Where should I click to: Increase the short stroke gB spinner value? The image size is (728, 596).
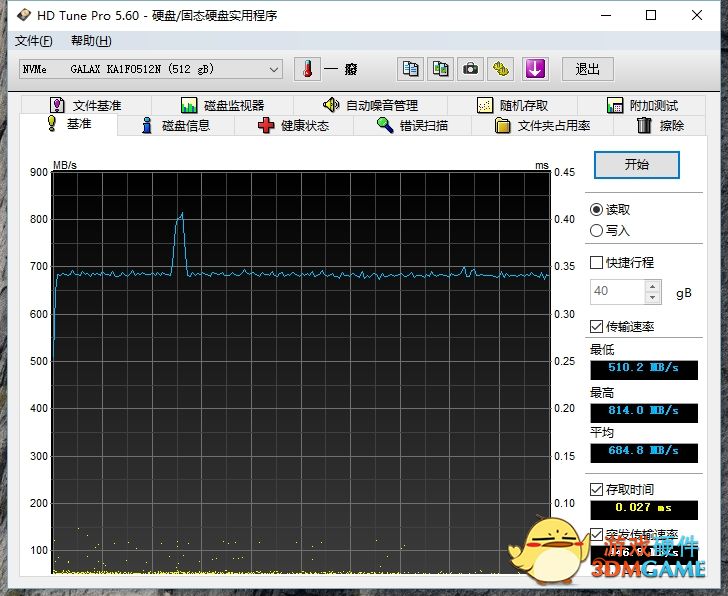[653, 286]
